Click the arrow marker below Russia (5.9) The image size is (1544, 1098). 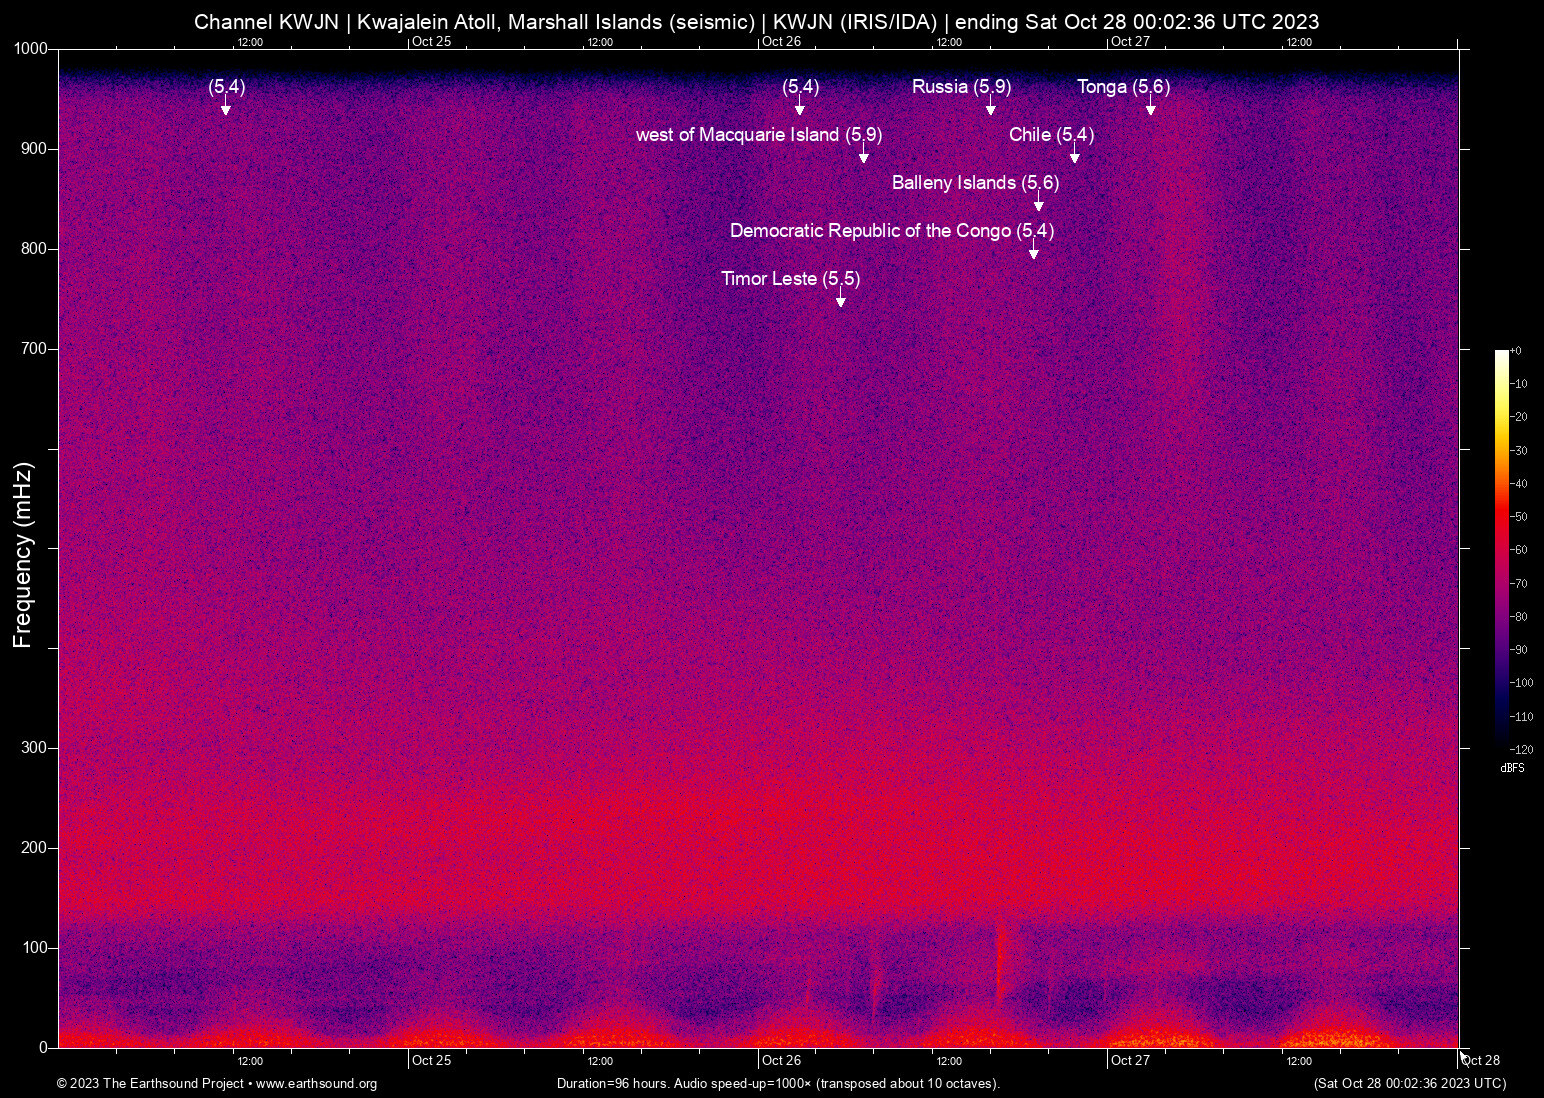coord(991,106)
